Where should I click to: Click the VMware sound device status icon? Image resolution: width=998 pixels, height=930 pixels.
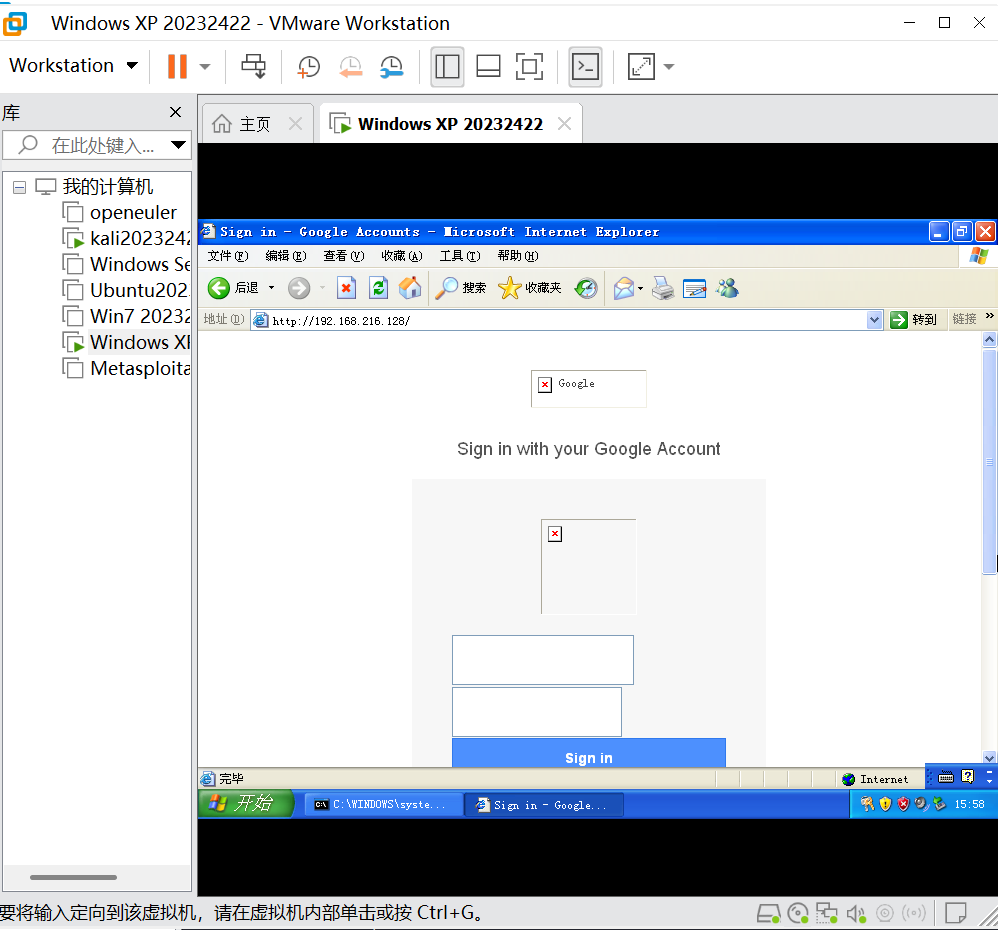pos(855,914)
